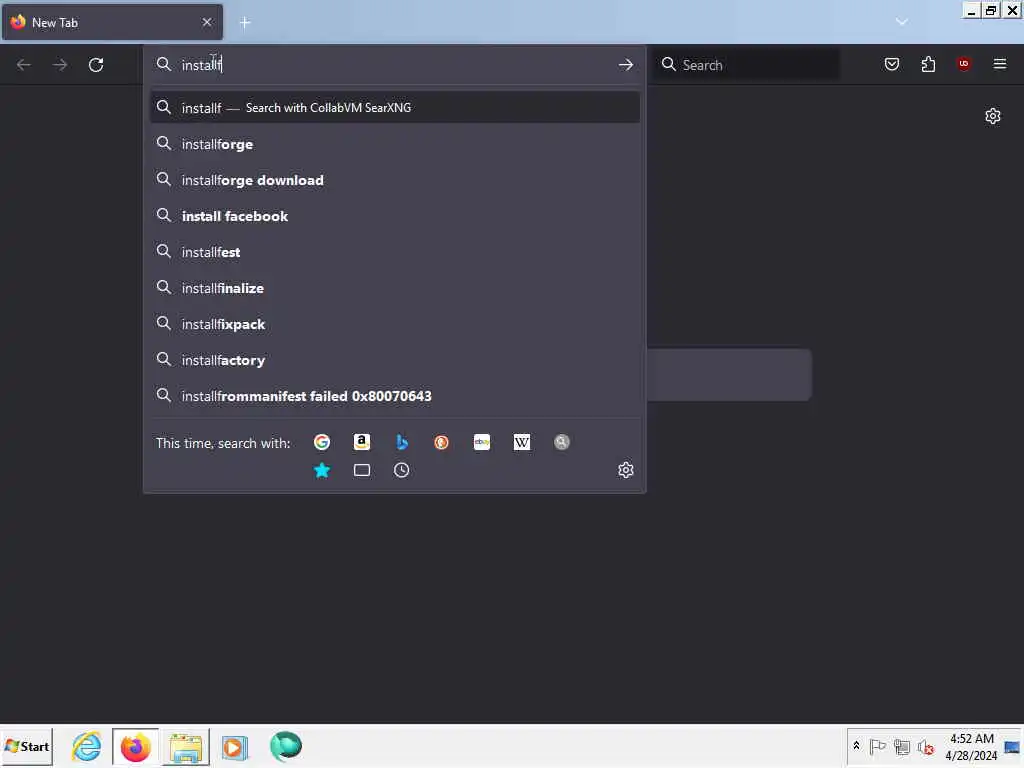Image resolution: width=1024 pixels, height=768 pixels.
Task: Select "installfrommanifest failed 0x80070643" suggestion
Action: (x=394, y=396)
